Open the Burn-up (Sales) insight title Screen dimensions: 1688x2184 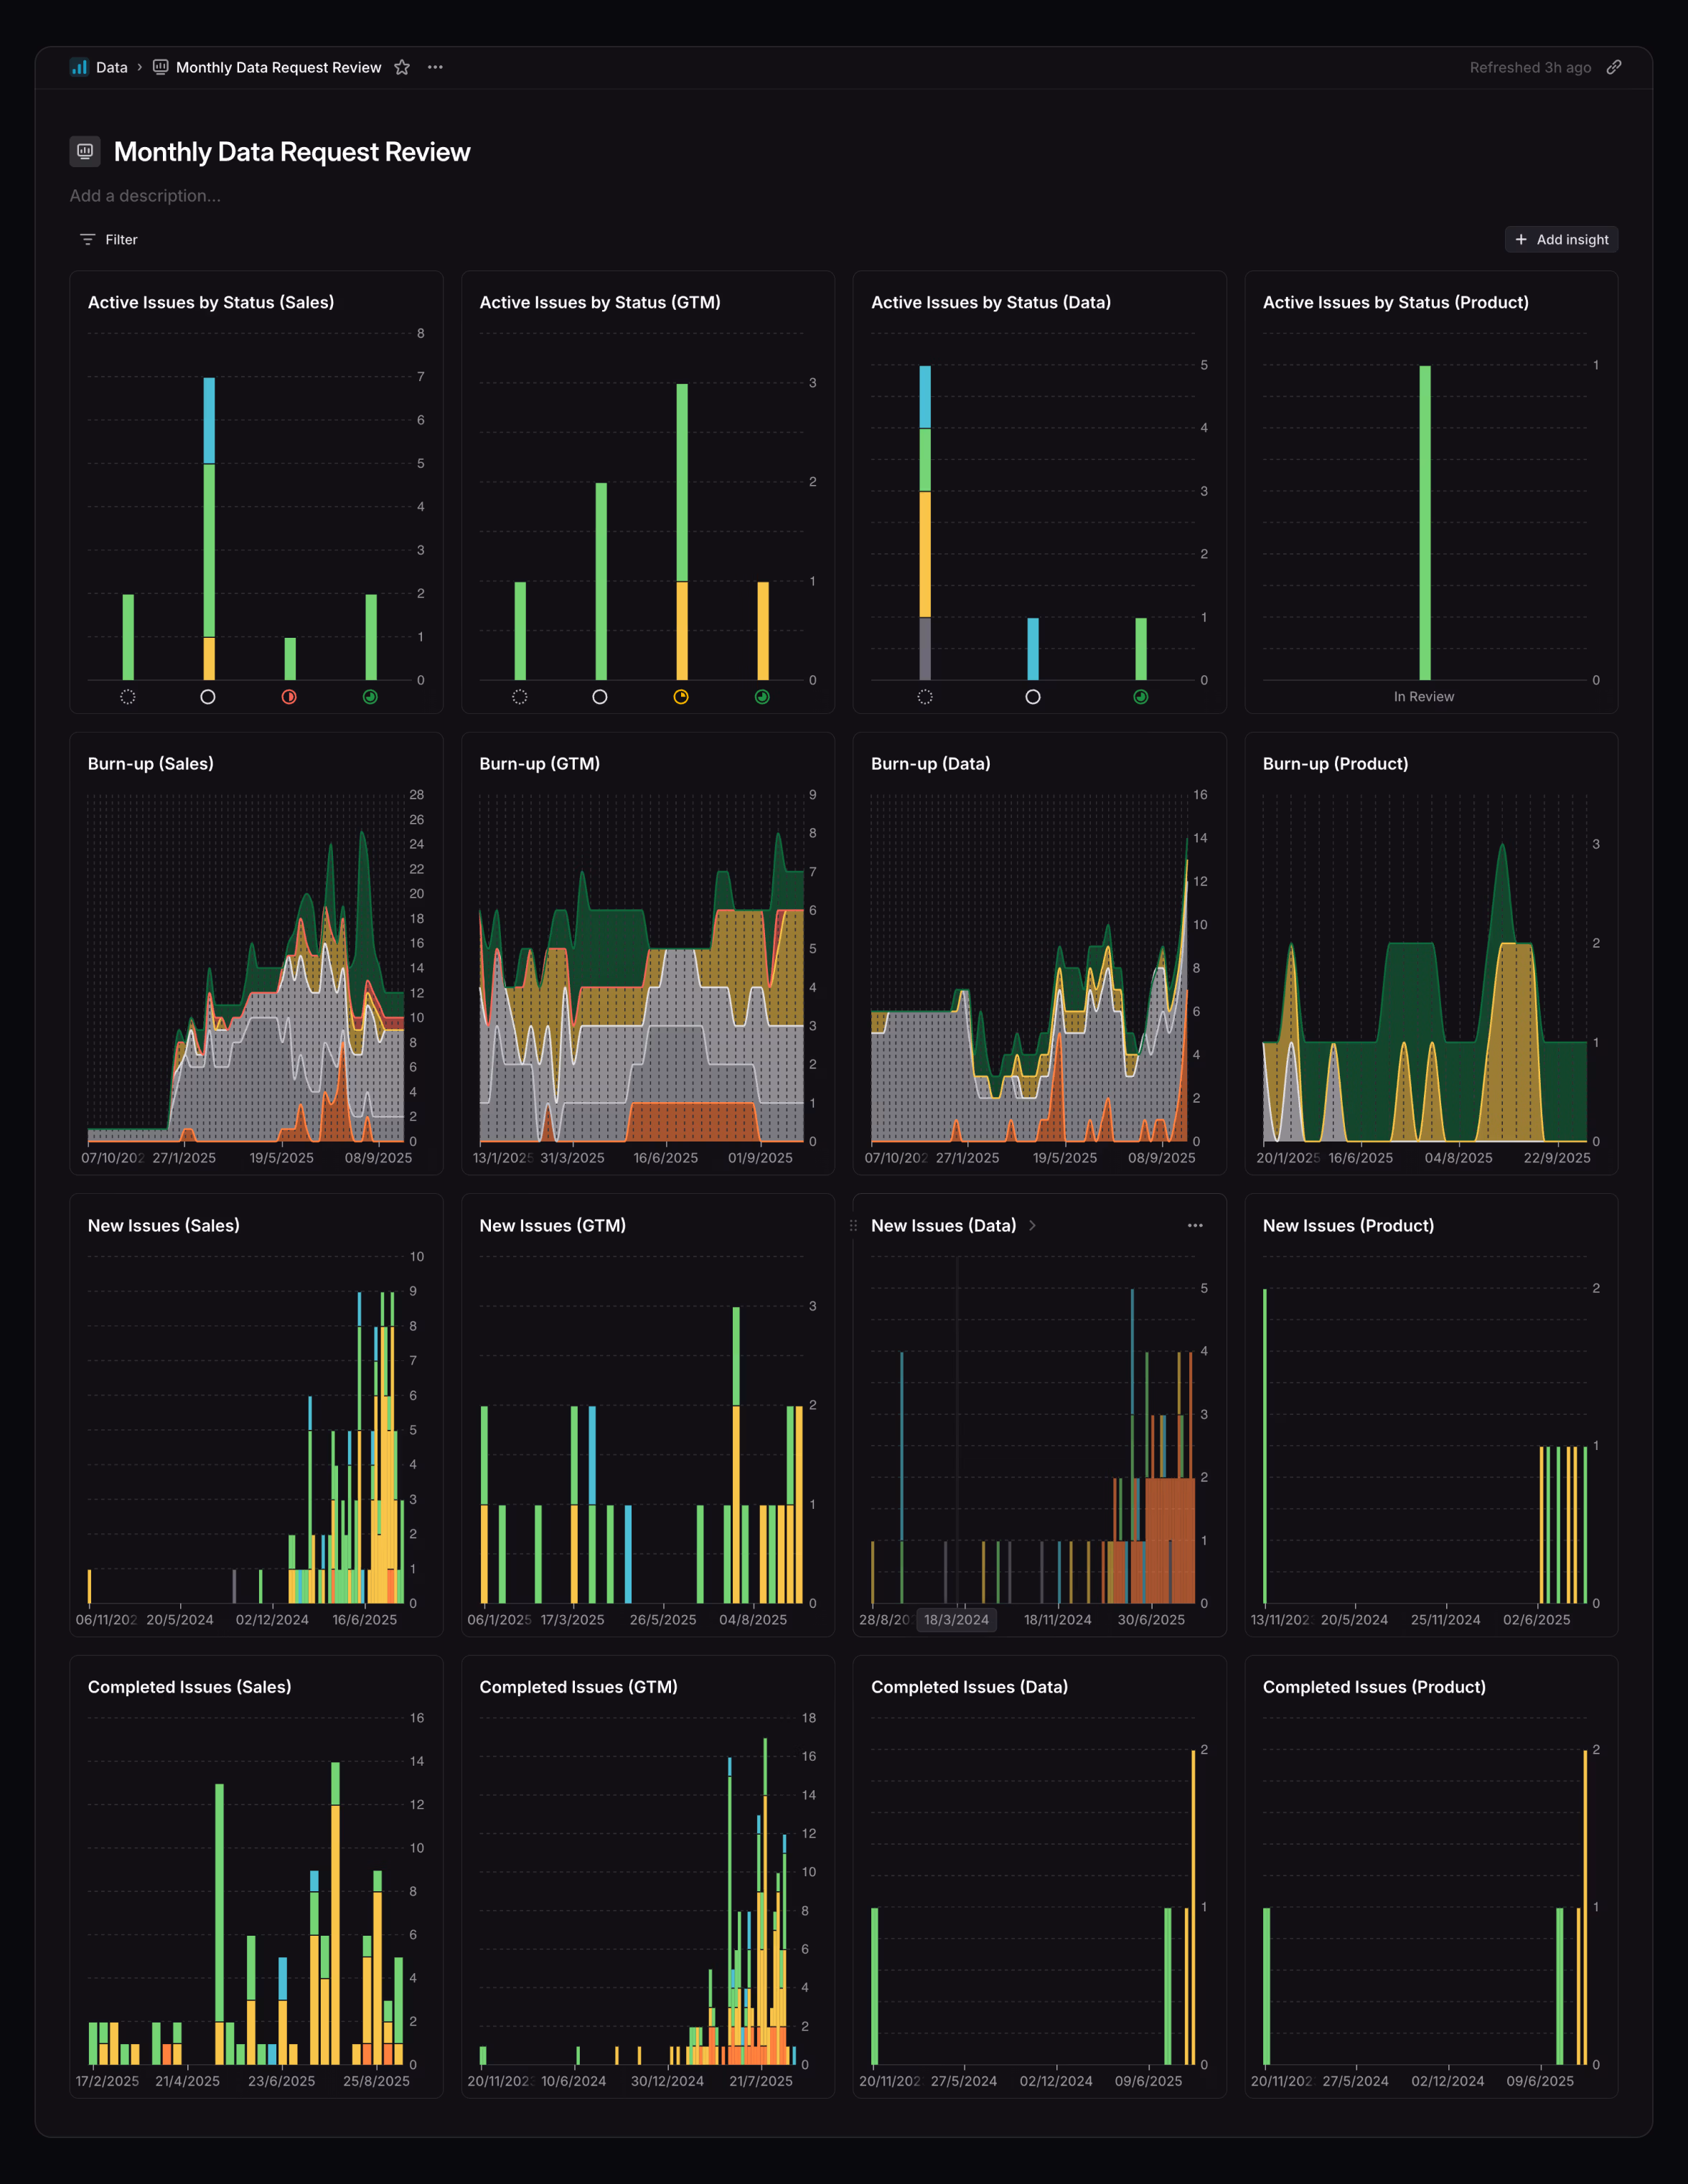[x=150, y=763]
